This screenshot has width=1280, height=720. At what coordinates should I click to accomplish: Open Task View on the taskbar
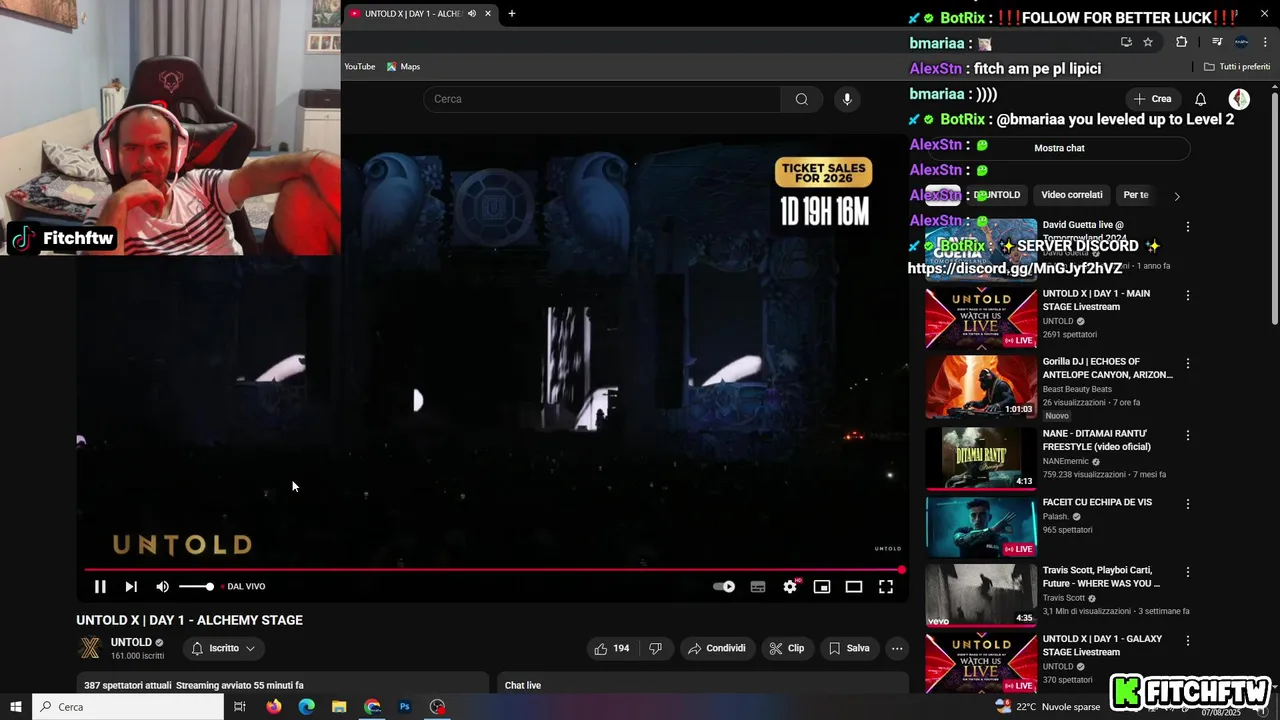click(240, 707)
